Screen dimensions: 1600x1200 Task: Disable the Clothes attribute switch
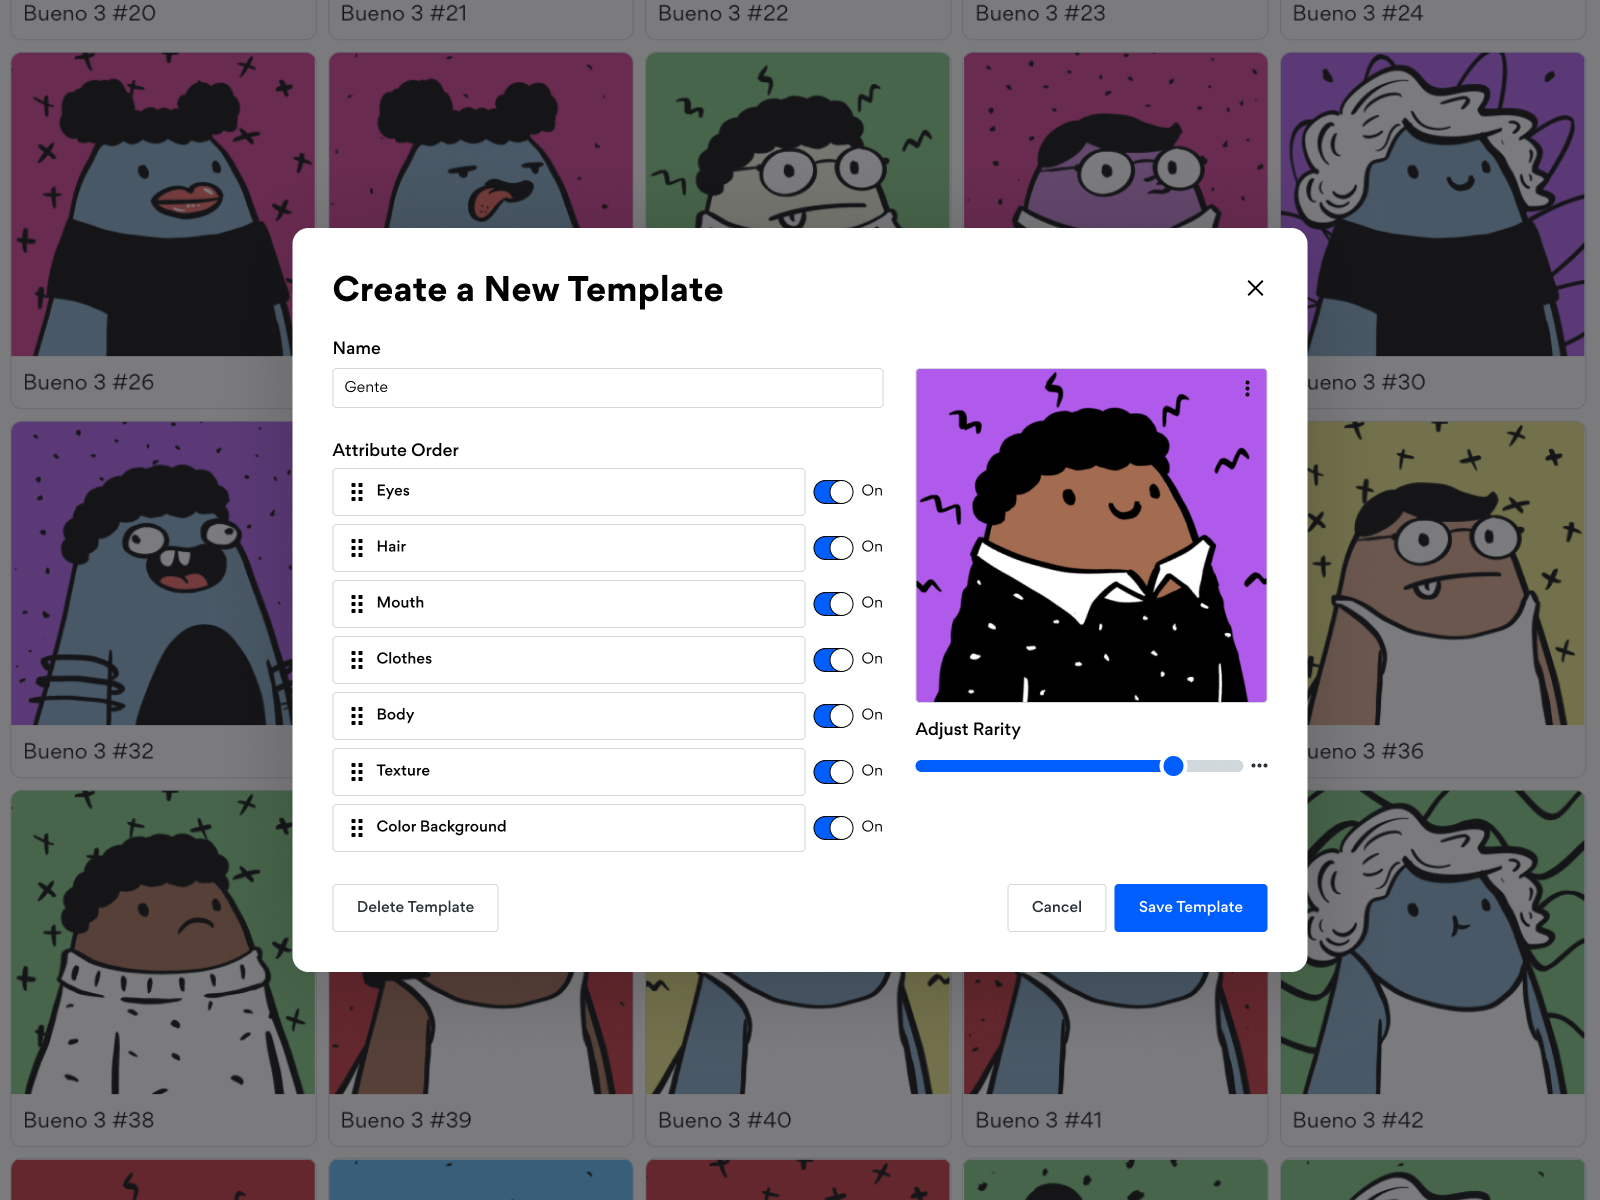[x=833, y=660]
